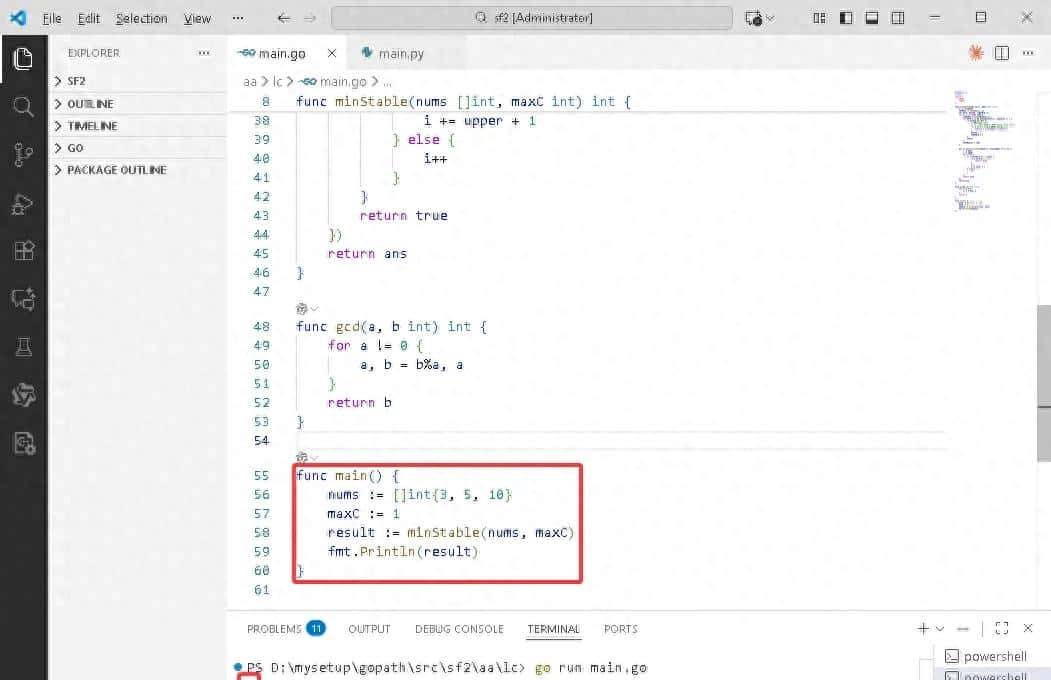Image resolution: width=1051 pixels, height=680 pixels.
Task: Switch to the main.py editor tab
Action: tap(400, 53)
